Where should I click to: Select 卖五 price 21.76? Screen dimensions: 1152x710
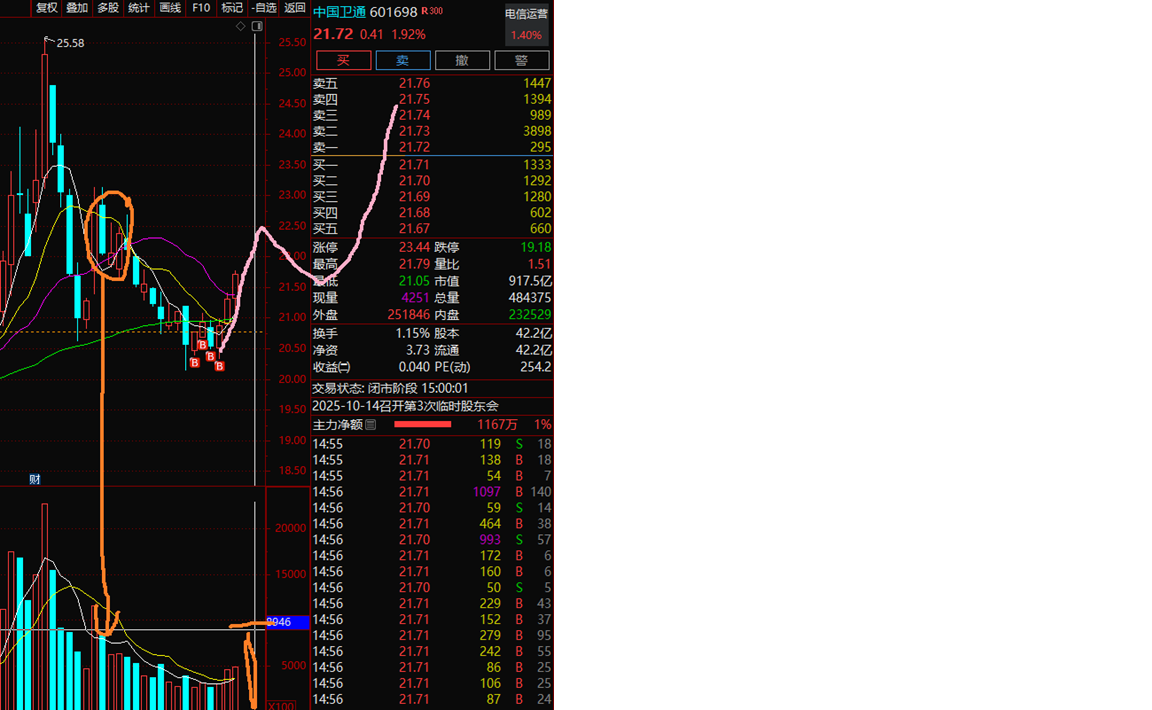[x=414, y=83]
